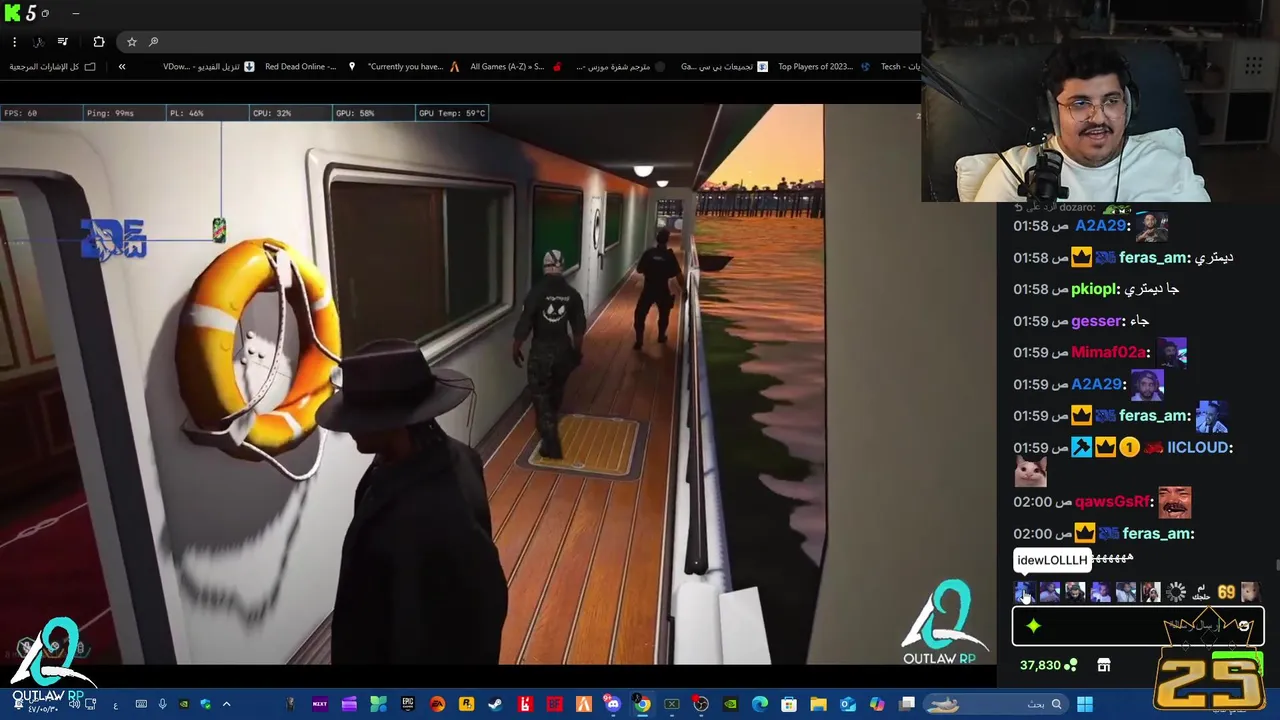This screenshot has height=720, width=1280.
Task: Open Microsoft Store from the taskbar
Action: [x=789, y=704]
